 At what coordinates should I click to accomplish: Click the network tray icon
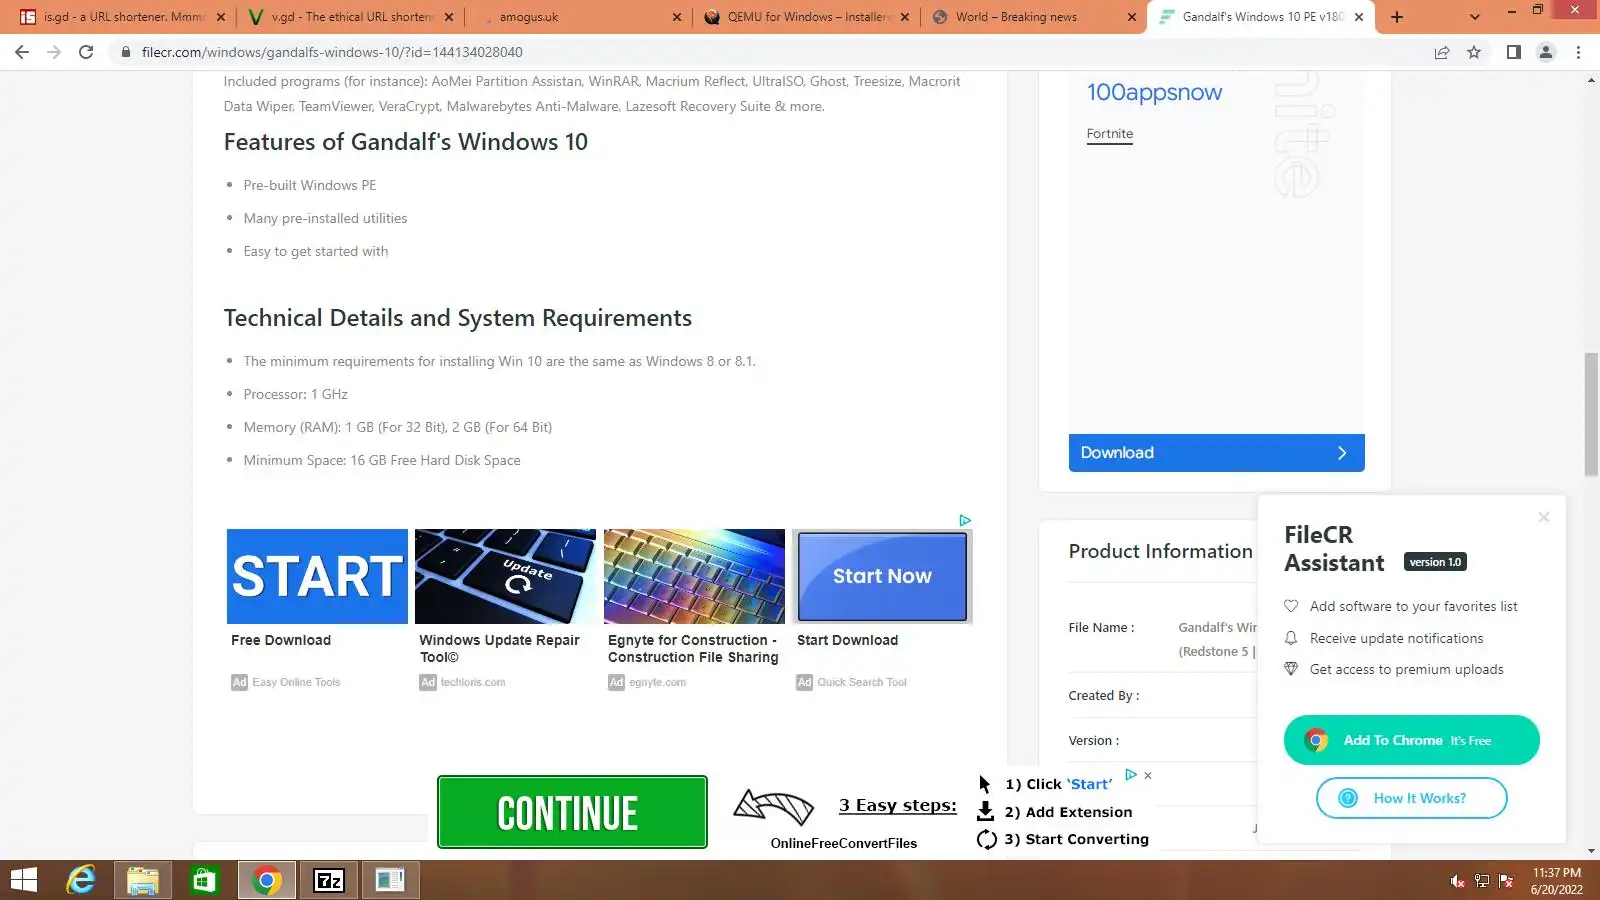point(1482,881)
